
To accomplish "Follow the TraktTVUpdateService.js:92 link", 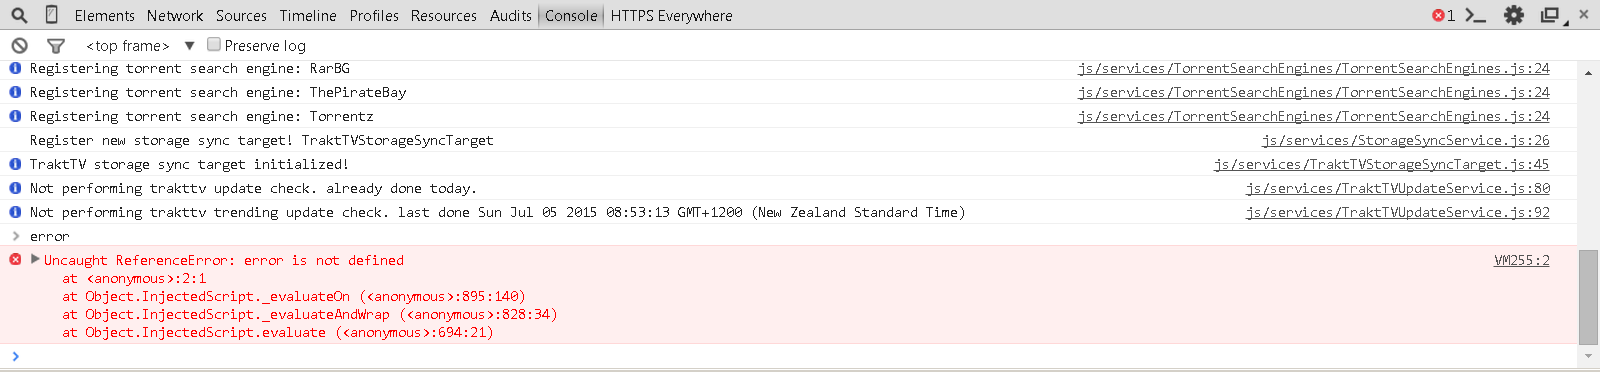I will 1397,212.
